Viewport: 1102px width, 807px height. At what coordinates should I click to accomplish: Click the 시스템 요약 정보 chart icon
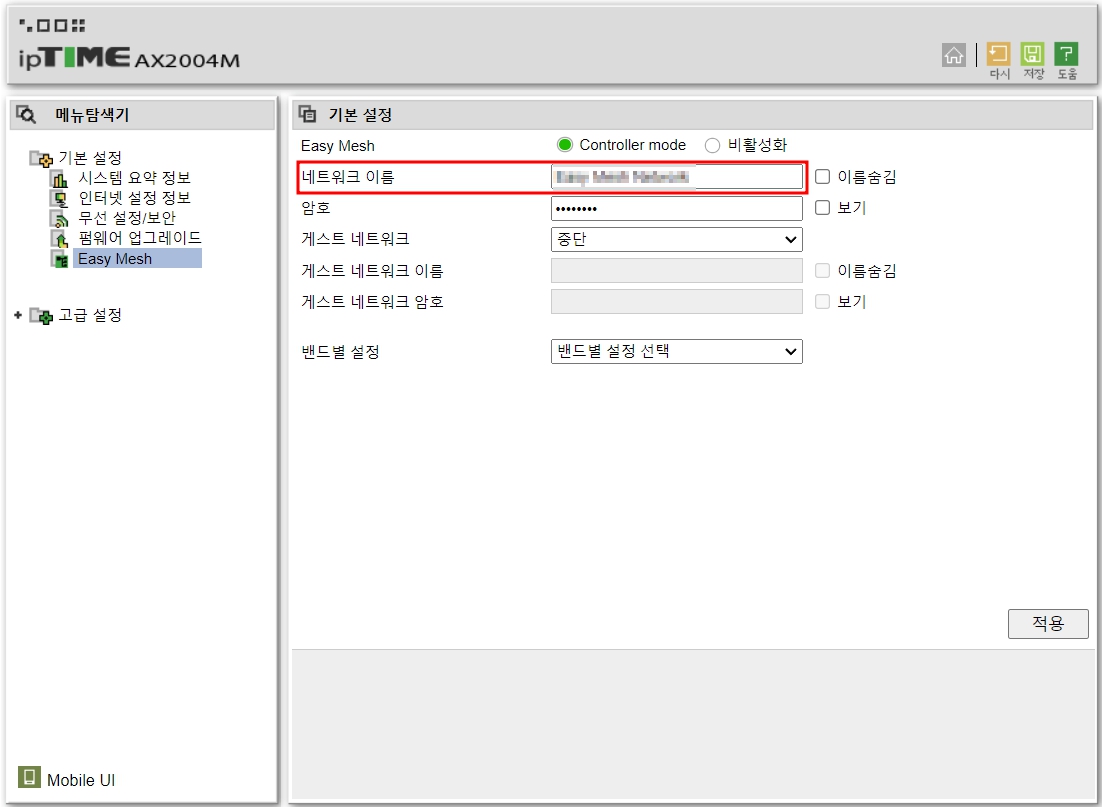(x=60, y=179)
